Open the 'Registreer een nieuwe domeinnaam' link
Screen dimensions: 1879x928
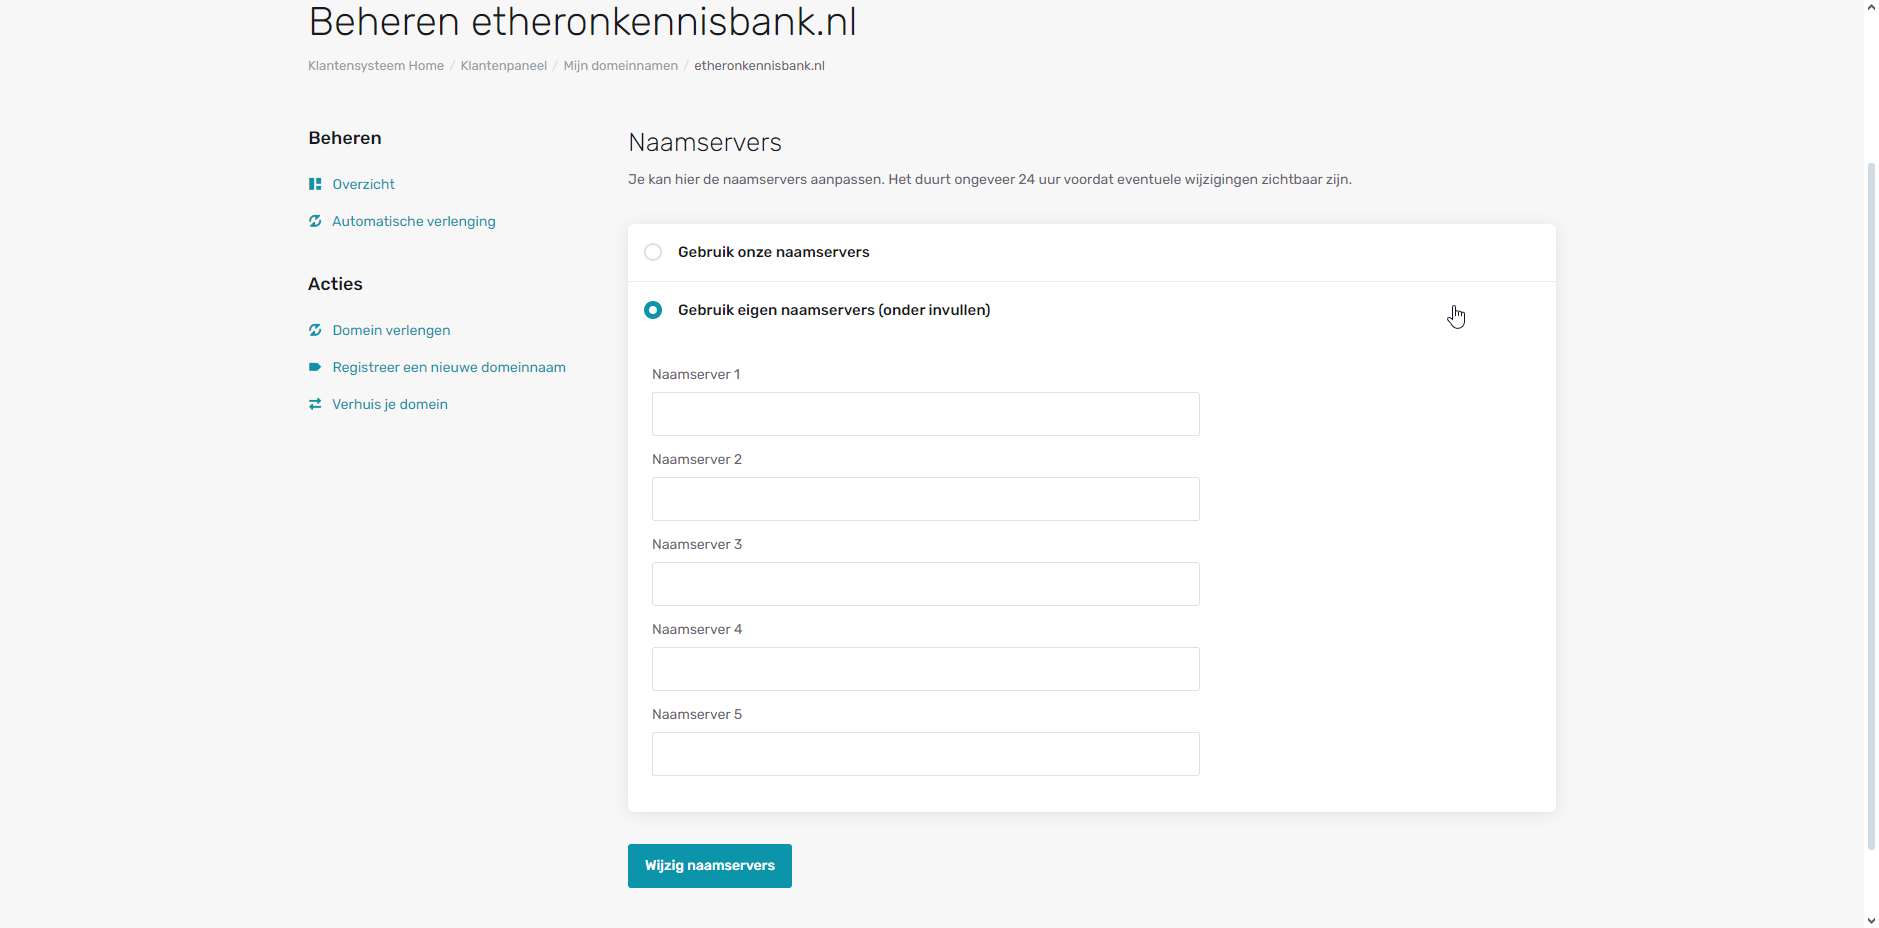pos(449,367)
